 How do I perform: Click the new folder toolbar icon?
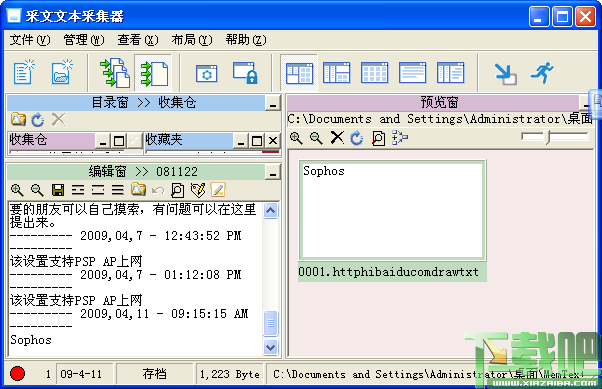point(62,72)
